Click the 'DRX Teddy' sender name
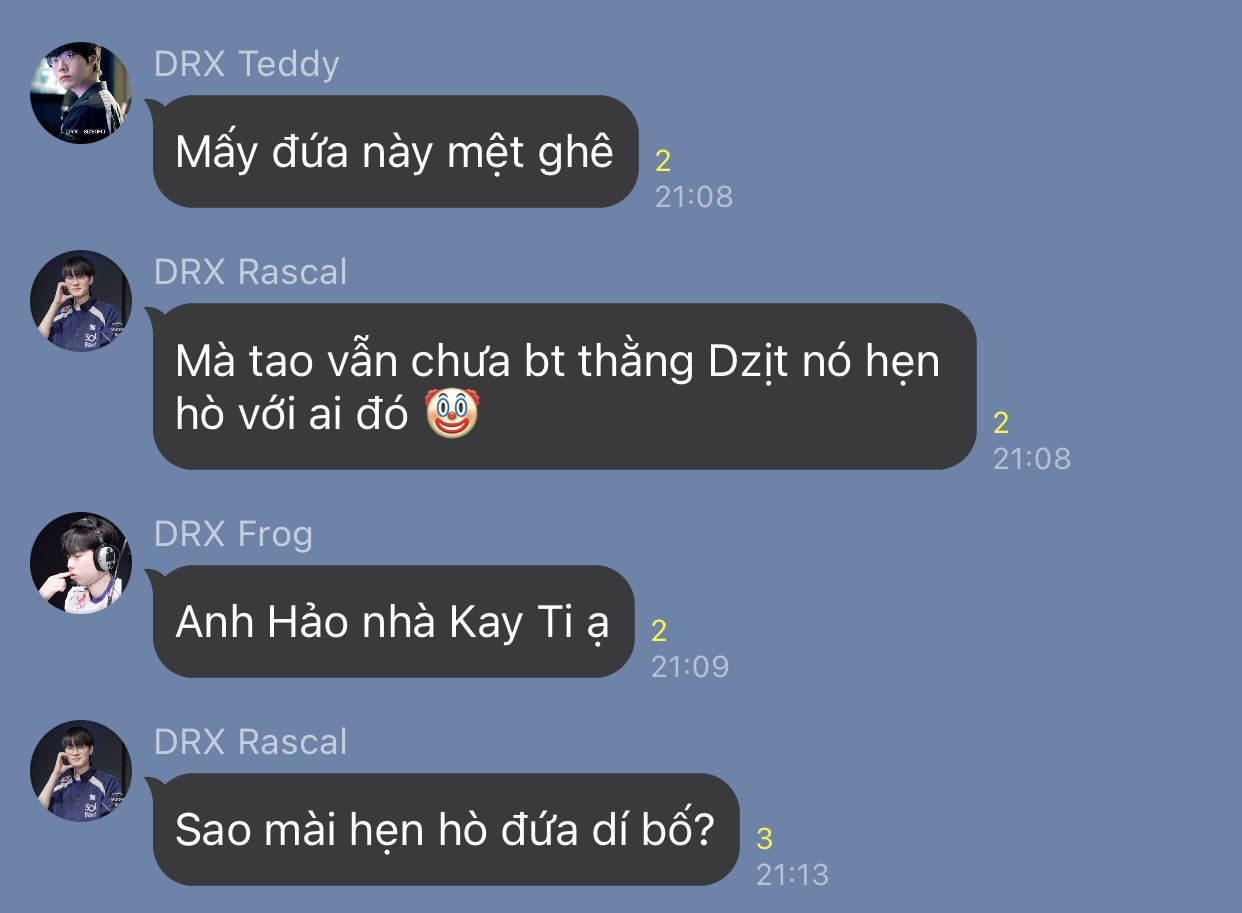Viewport: 1242px width, 913px height. [247, 64]
